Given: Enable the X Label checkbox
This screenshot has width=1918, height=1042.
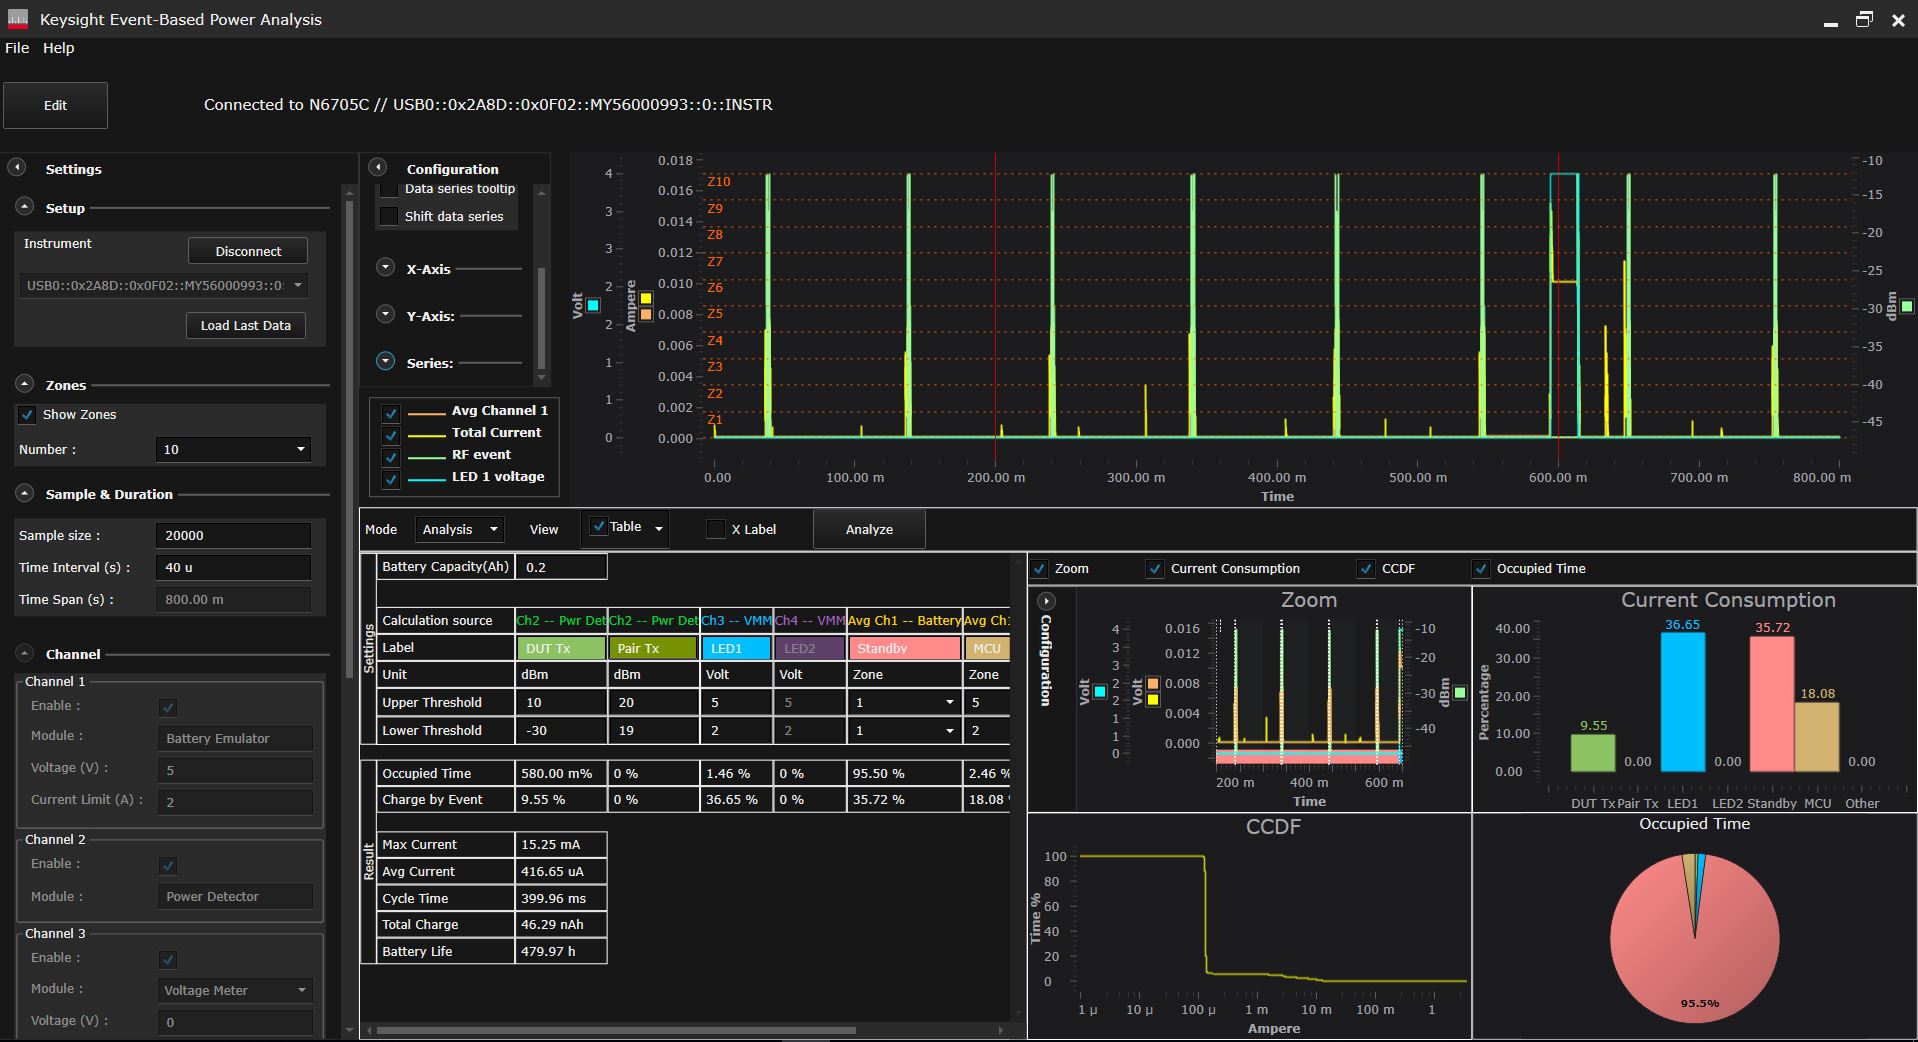Looking at the screenshot, I should [715, 529].
